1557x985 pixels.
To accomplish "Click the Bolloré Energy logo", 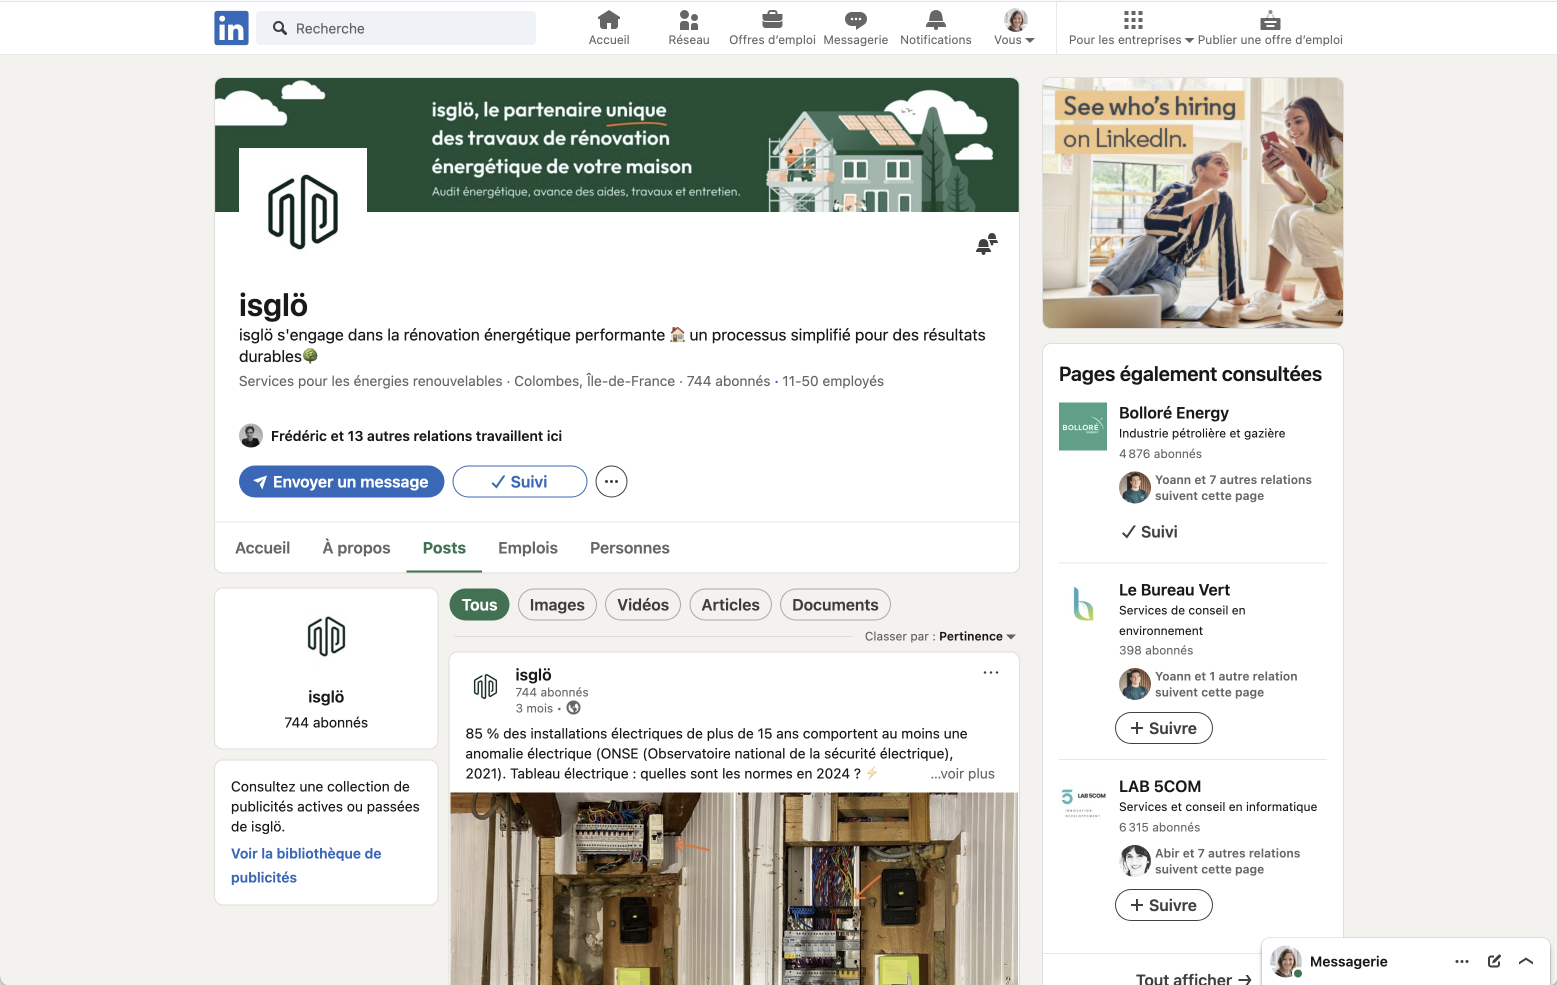I will click(1083, 427).
